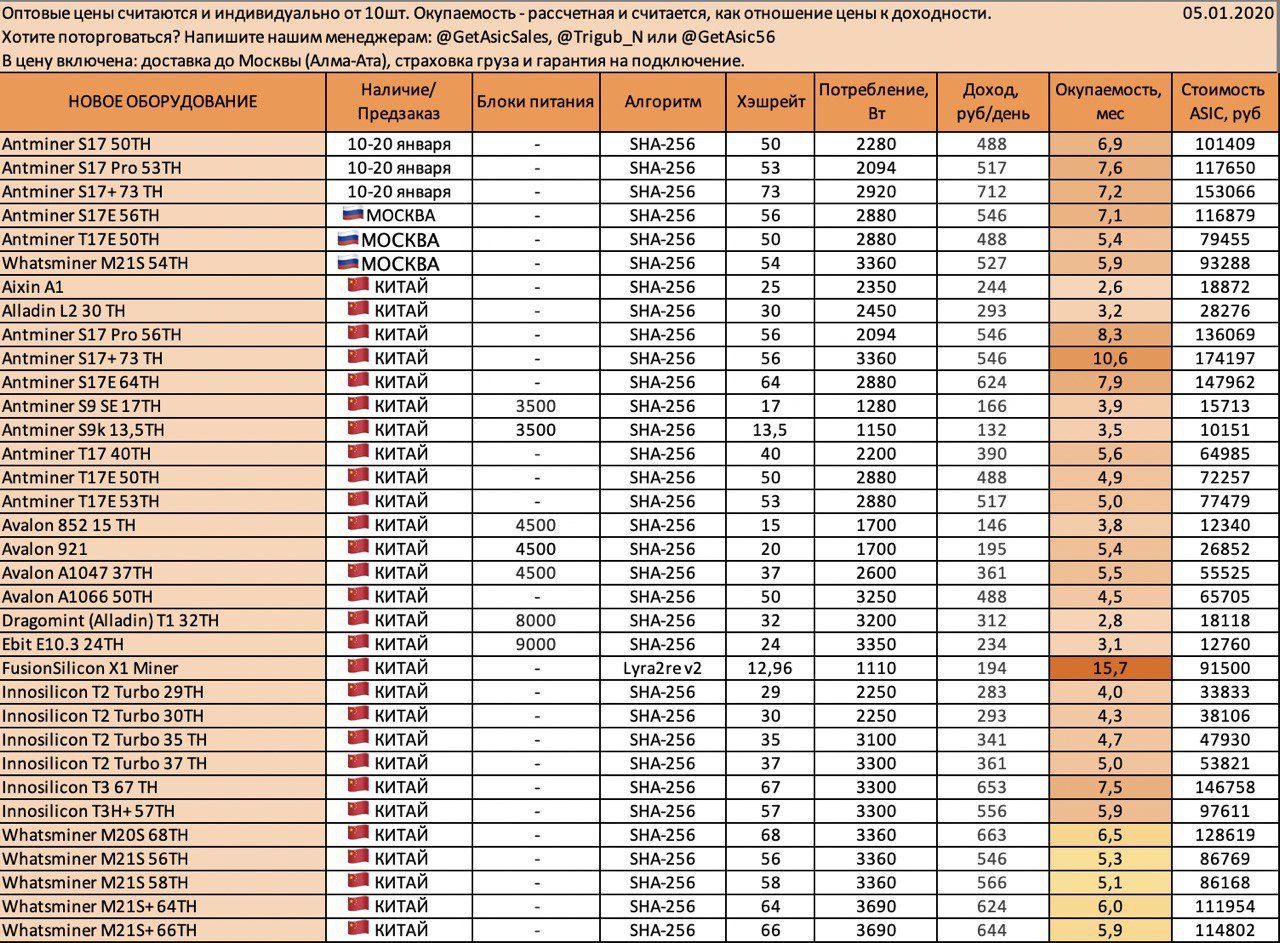Select the price cell 114802

pyautogui.click(x=1225, y=930)
